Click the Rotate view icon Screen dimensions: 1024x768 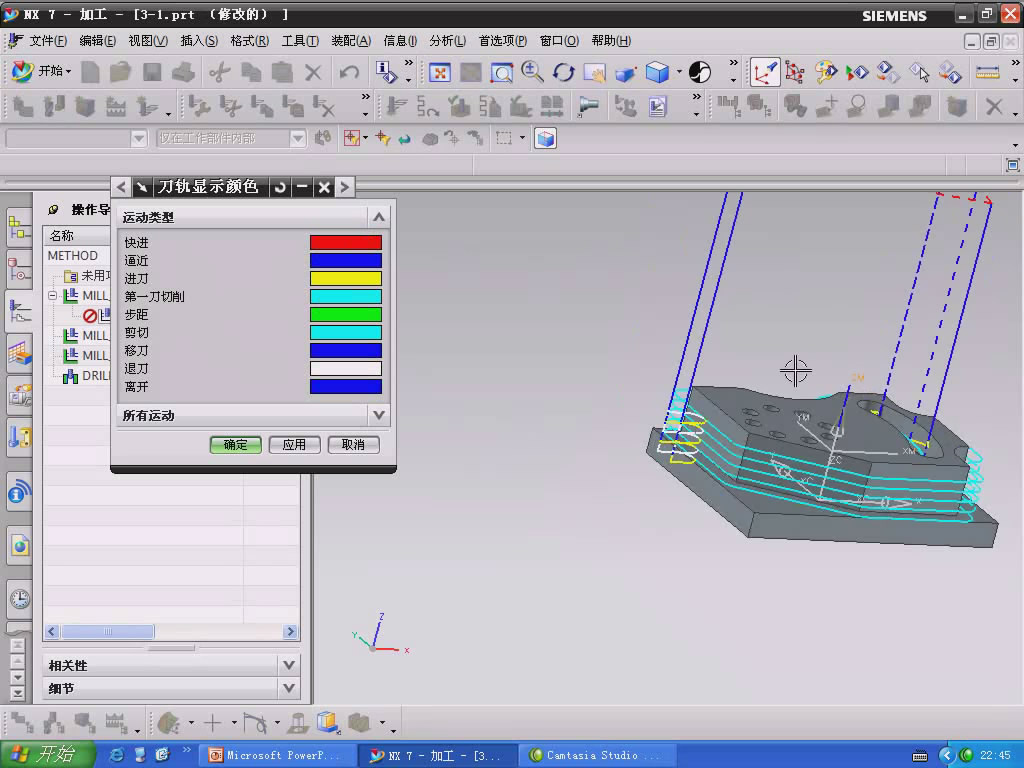point(564,72)
